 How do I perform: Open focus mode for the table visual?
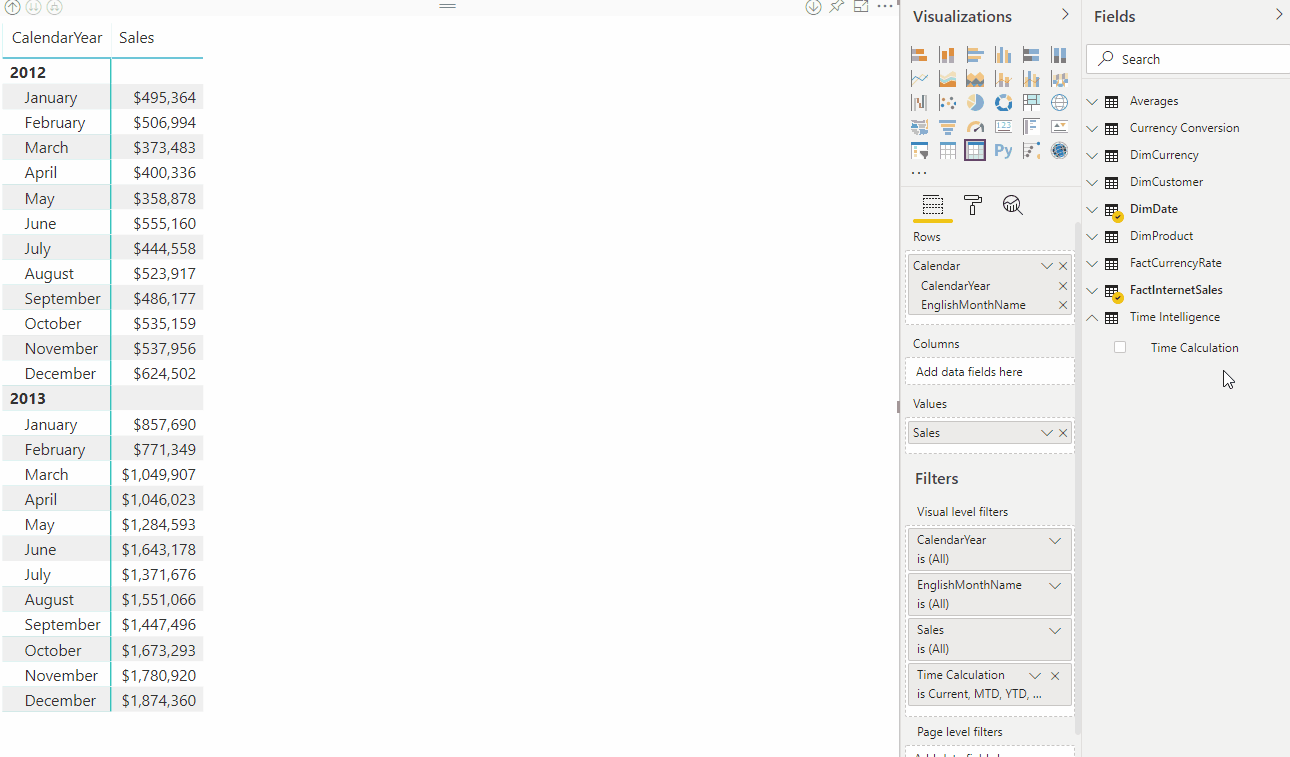(x=861, y=7)
